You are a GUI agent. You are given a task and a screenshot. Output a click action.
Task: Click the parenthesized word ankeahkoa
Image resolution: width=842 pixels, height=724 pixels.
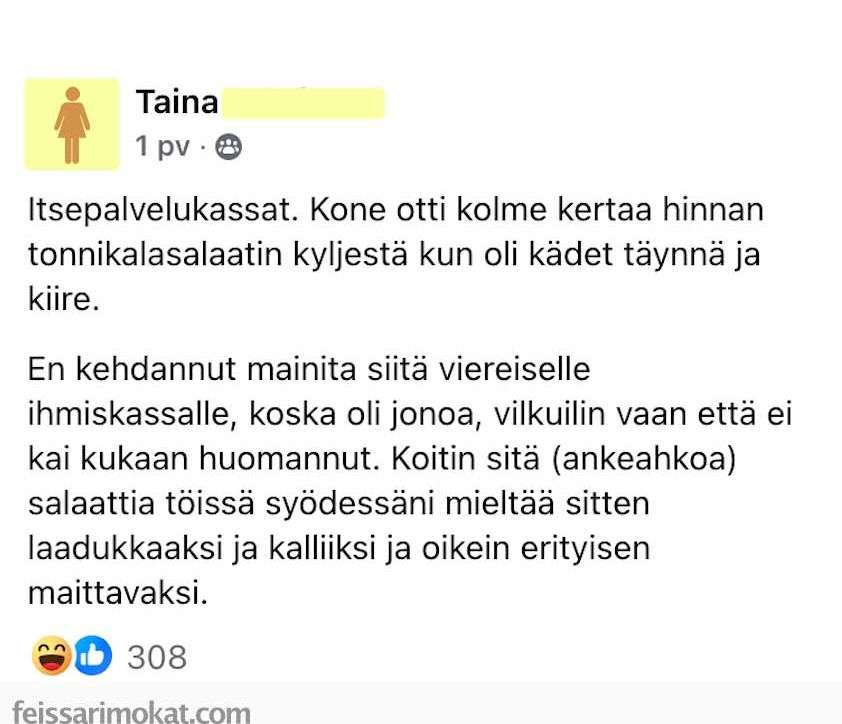644,460
